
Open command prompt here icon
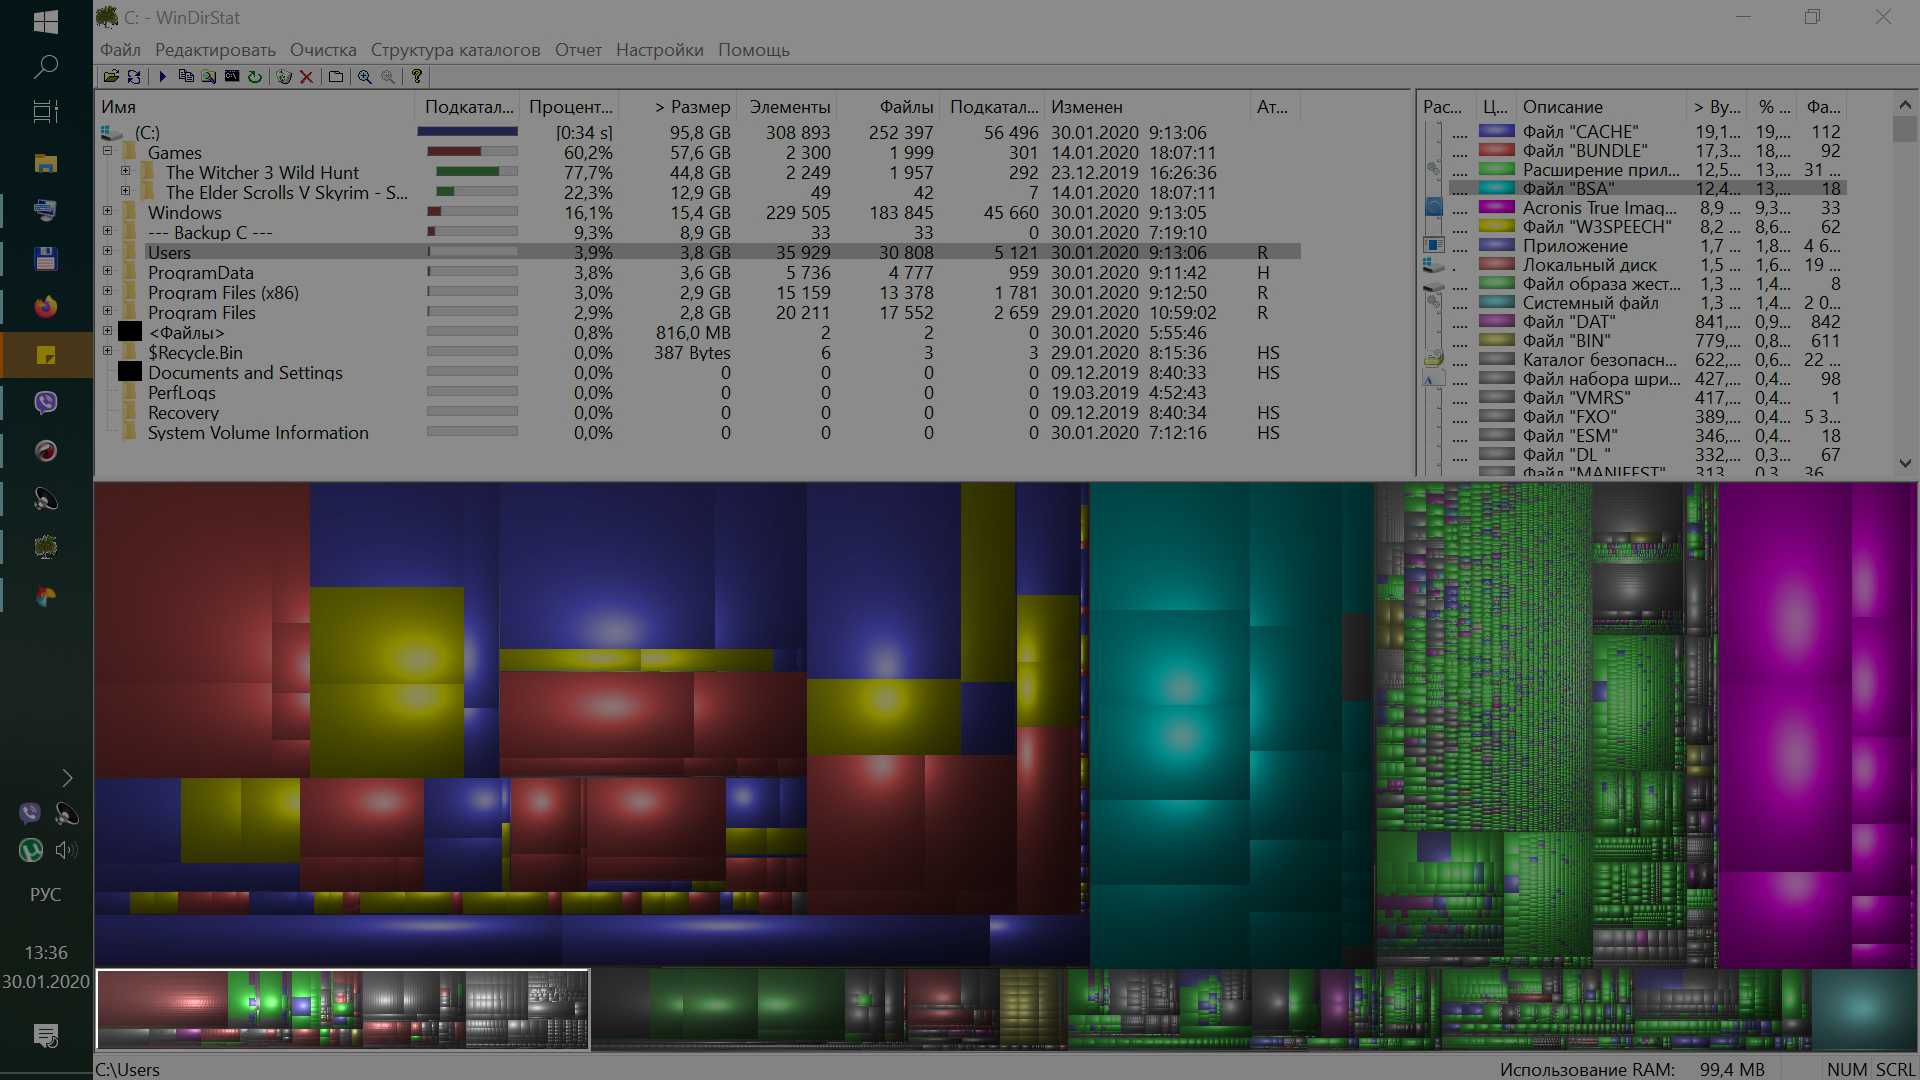(232, 76)
